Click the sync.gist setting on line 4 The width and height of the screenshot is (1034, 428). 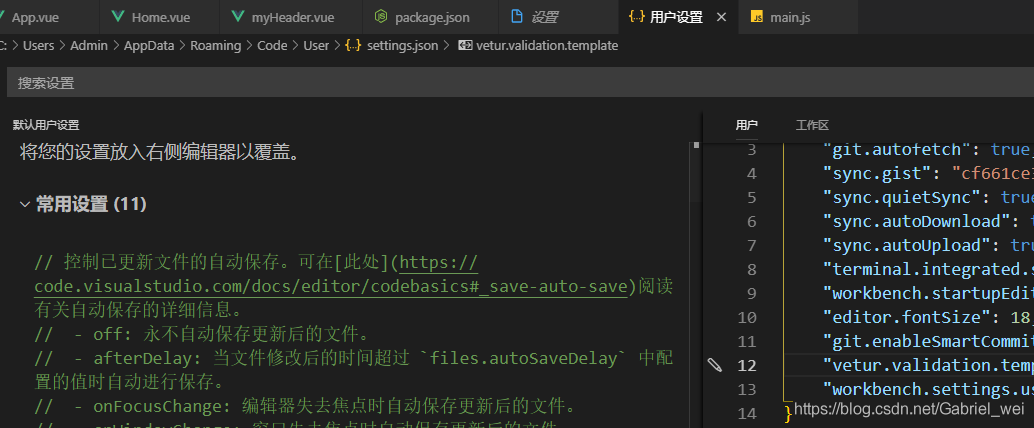(x=928, y=173)
